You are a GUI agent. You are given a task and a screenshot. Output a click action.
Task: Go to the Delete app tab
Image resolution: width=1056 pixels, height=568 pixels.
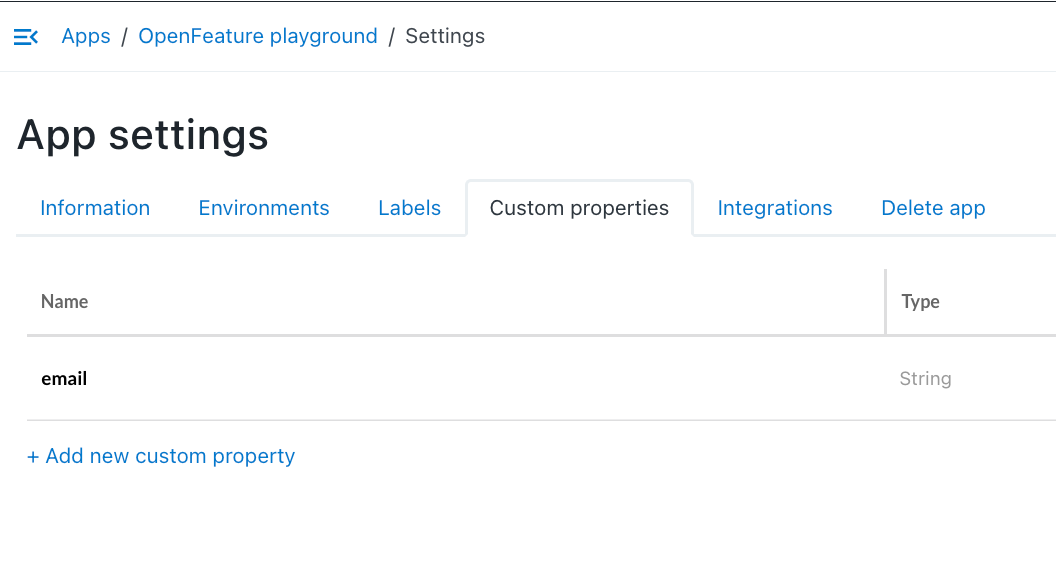pos(933,208)
